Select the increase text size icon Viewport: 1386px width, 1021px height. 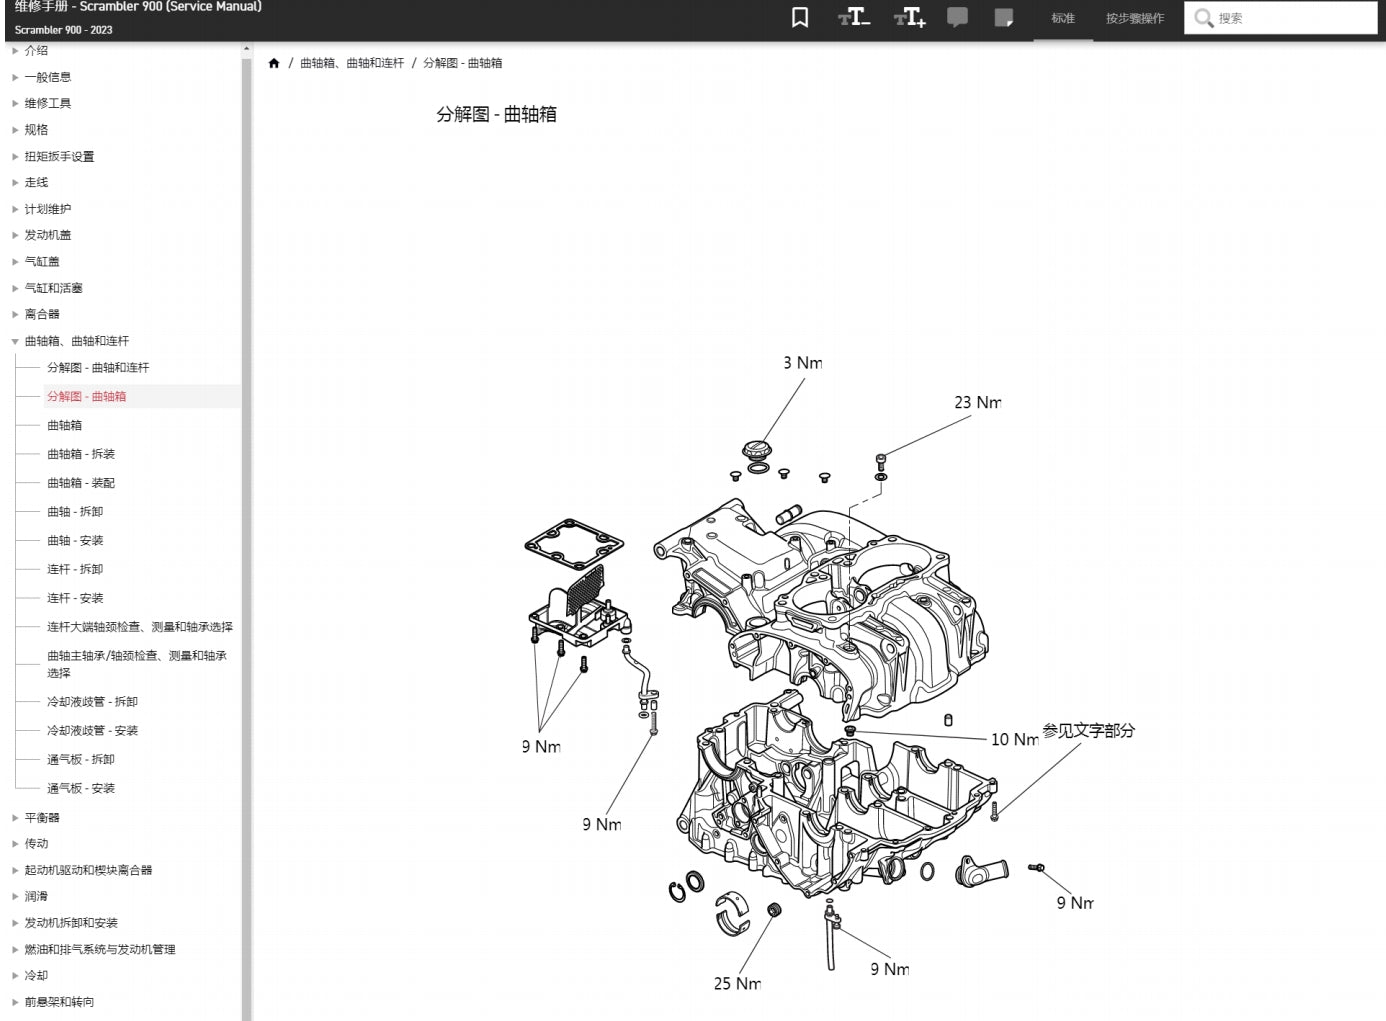coord(910,17)
